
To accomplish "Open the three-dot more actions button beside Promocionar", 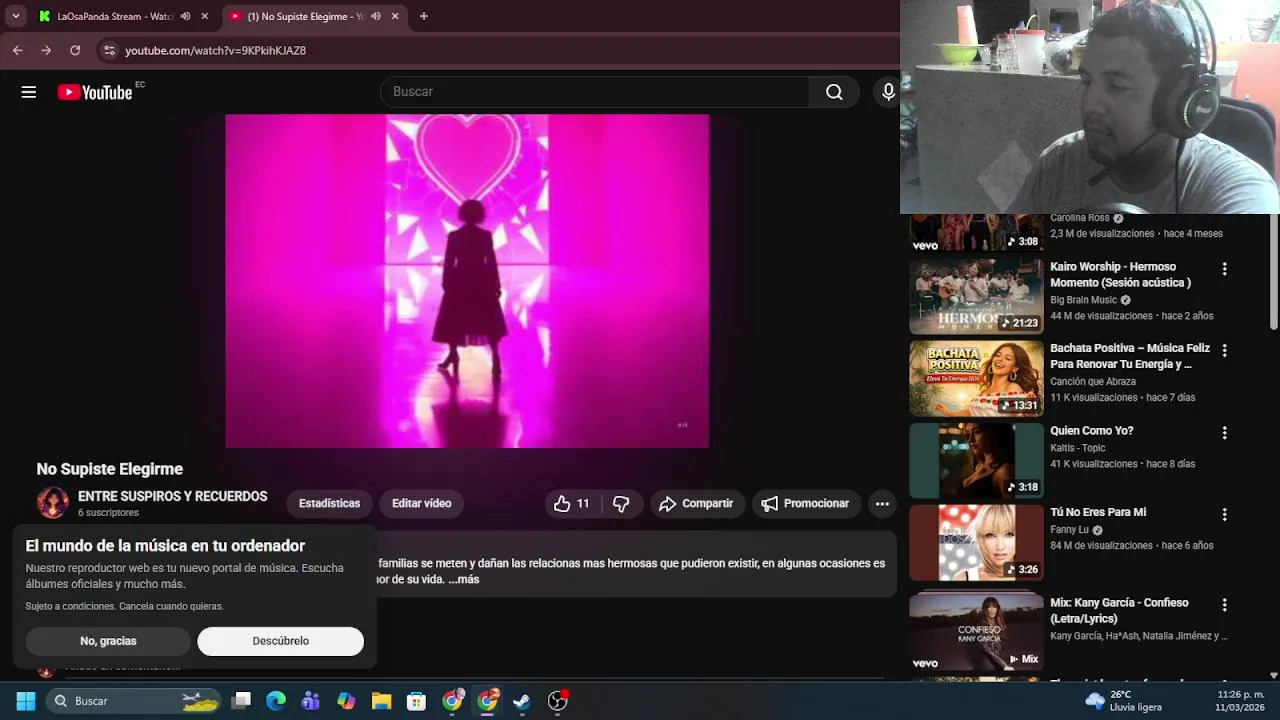I will (x=882, y=504).
